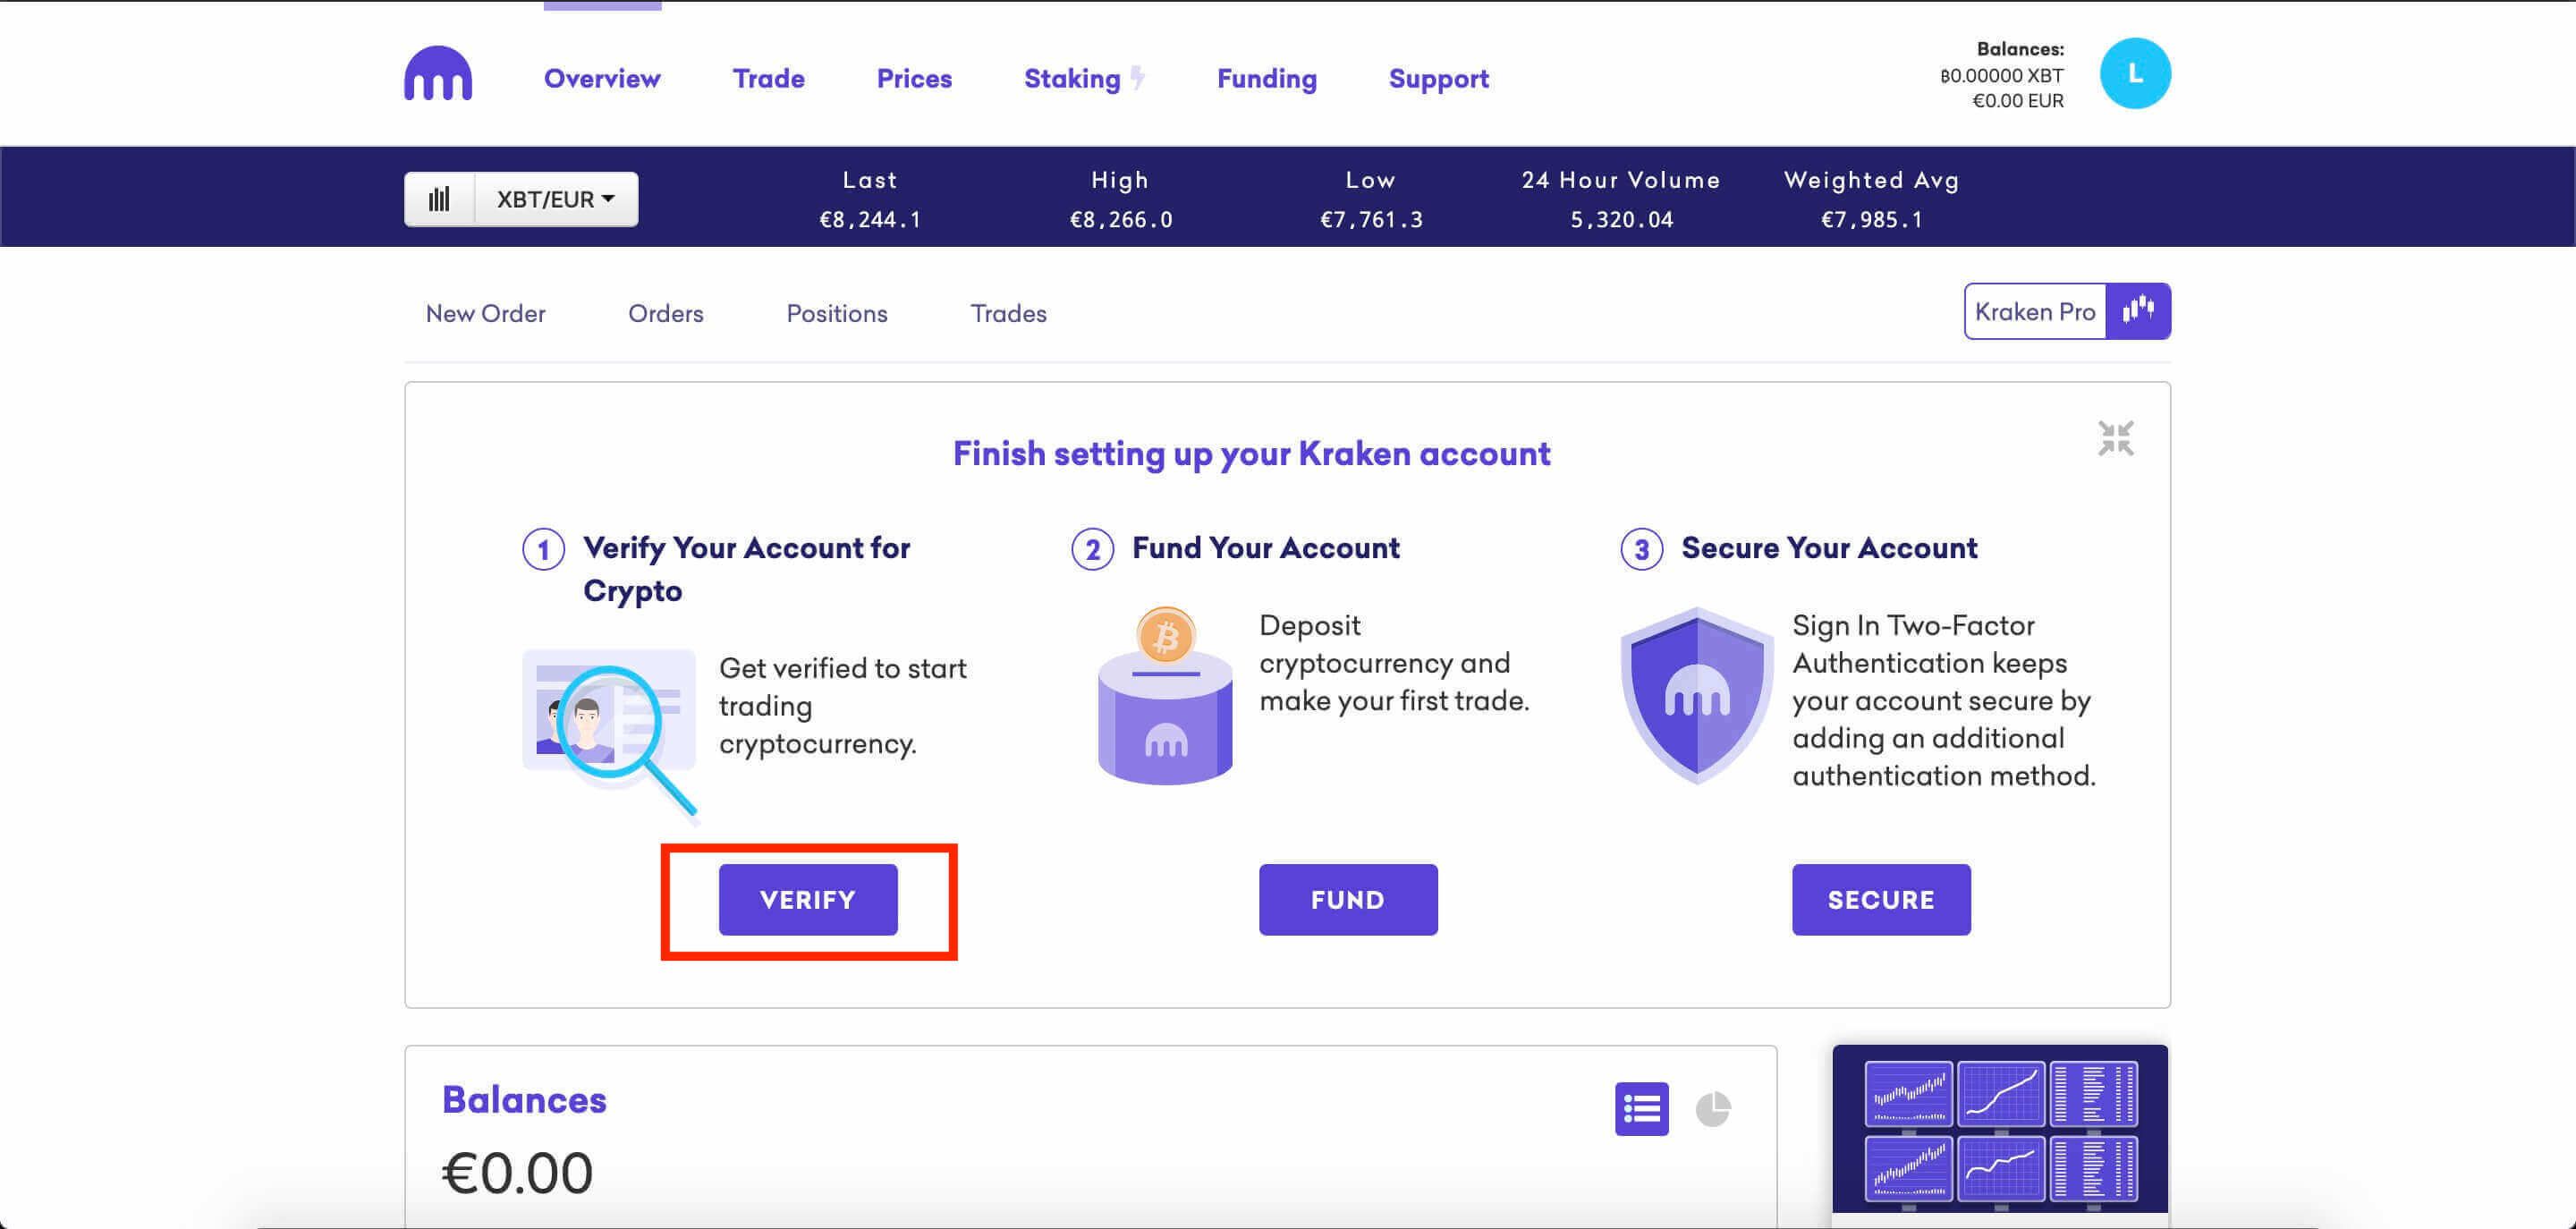Click the trading monitors promo thumbnail
The width and height of the screenshot is (2576, 1229).
pos(2000,1130)
